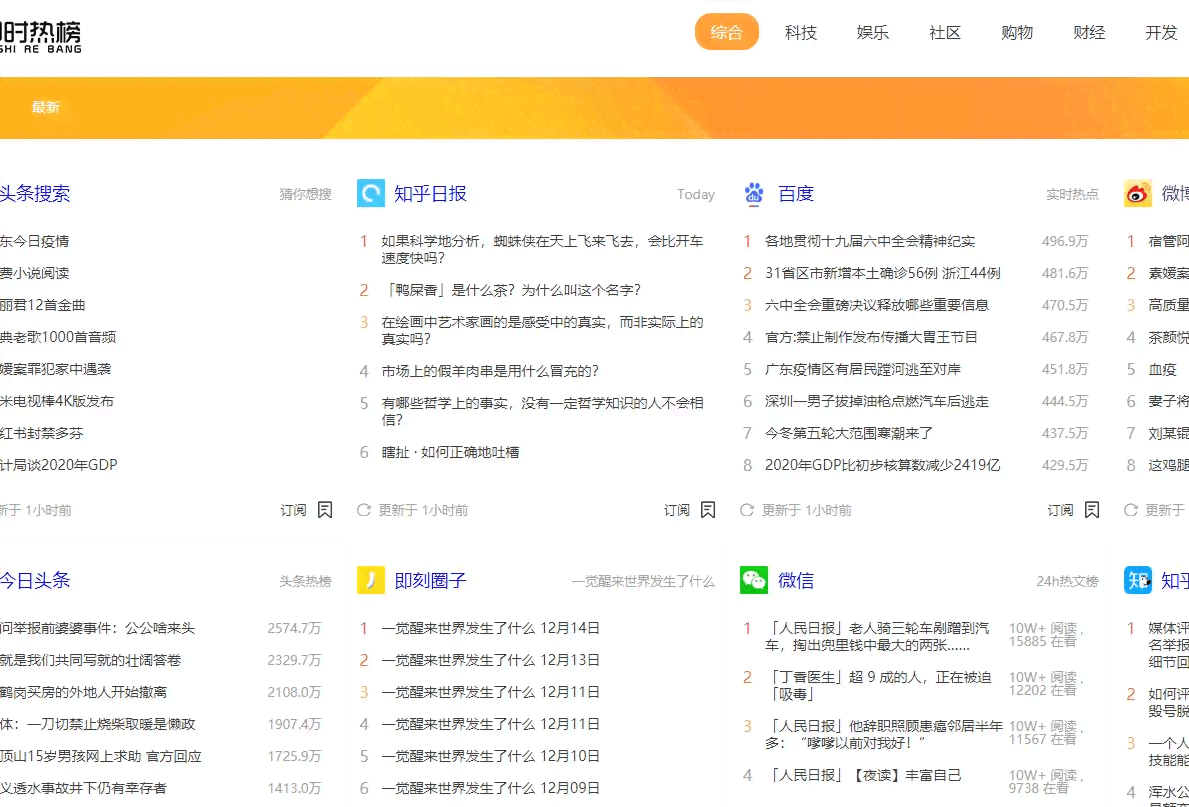Open 鹤岗买房的外地人开始撤离 headline
This screenshot has height=807, width=1189.
coord(83,692)
